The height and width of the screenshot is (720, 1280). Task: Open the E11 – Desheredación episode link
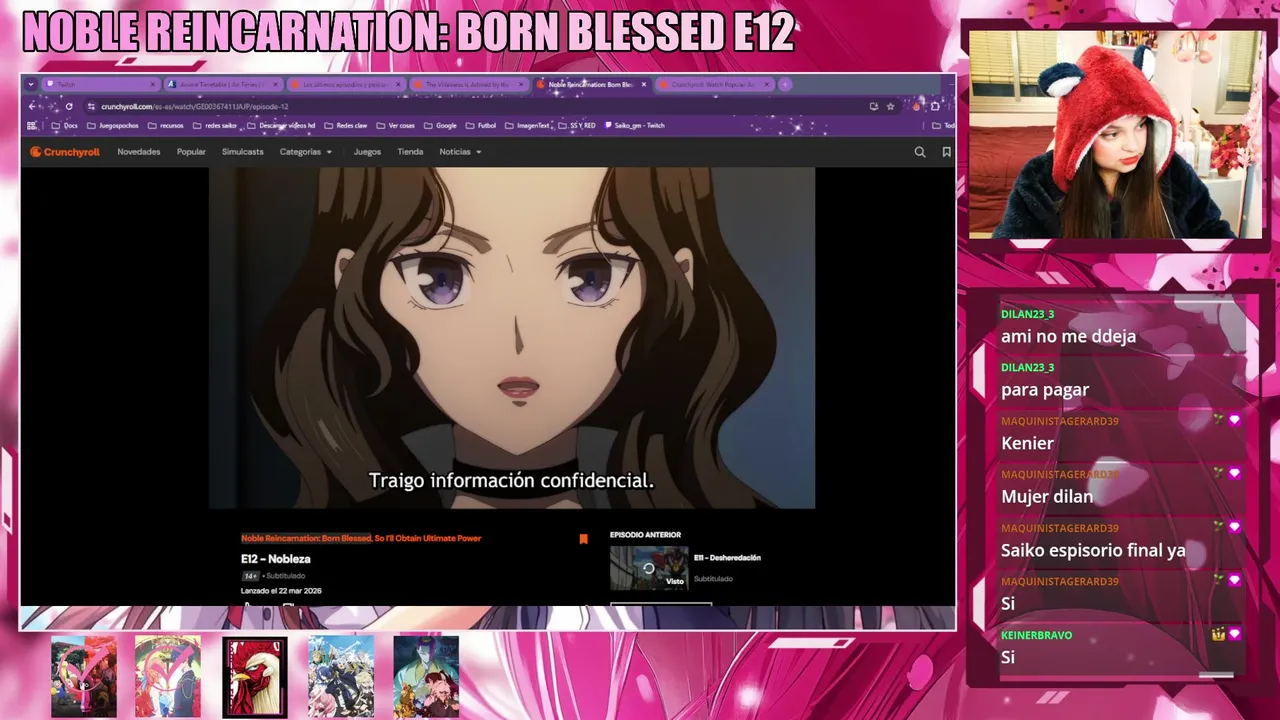727,558
